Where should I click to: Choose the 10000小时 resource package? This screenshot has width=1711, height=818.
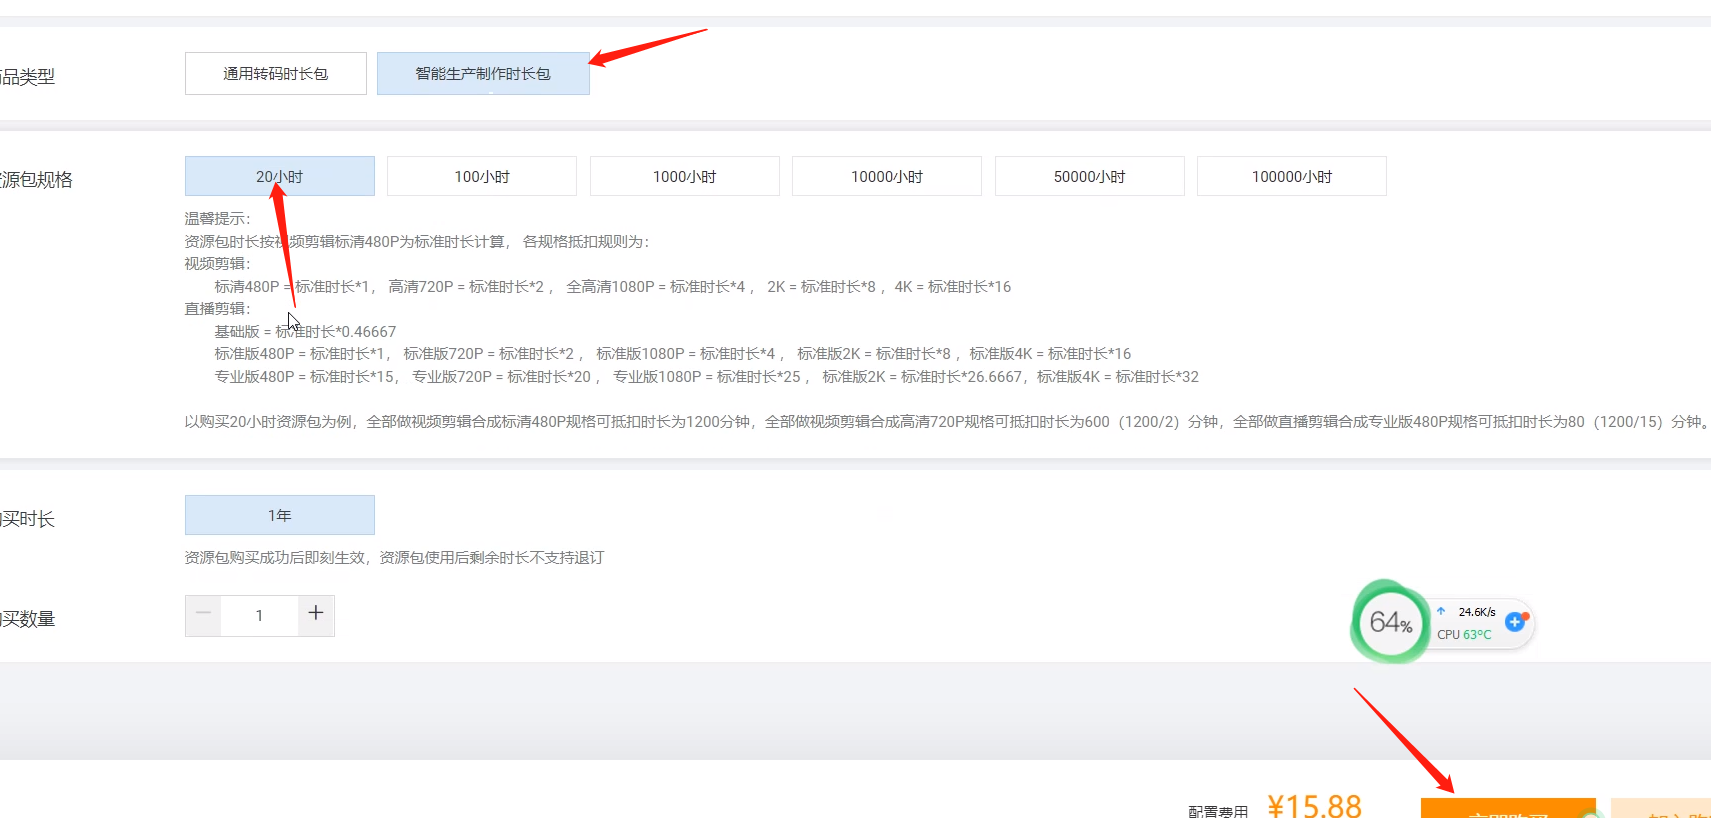887,176
